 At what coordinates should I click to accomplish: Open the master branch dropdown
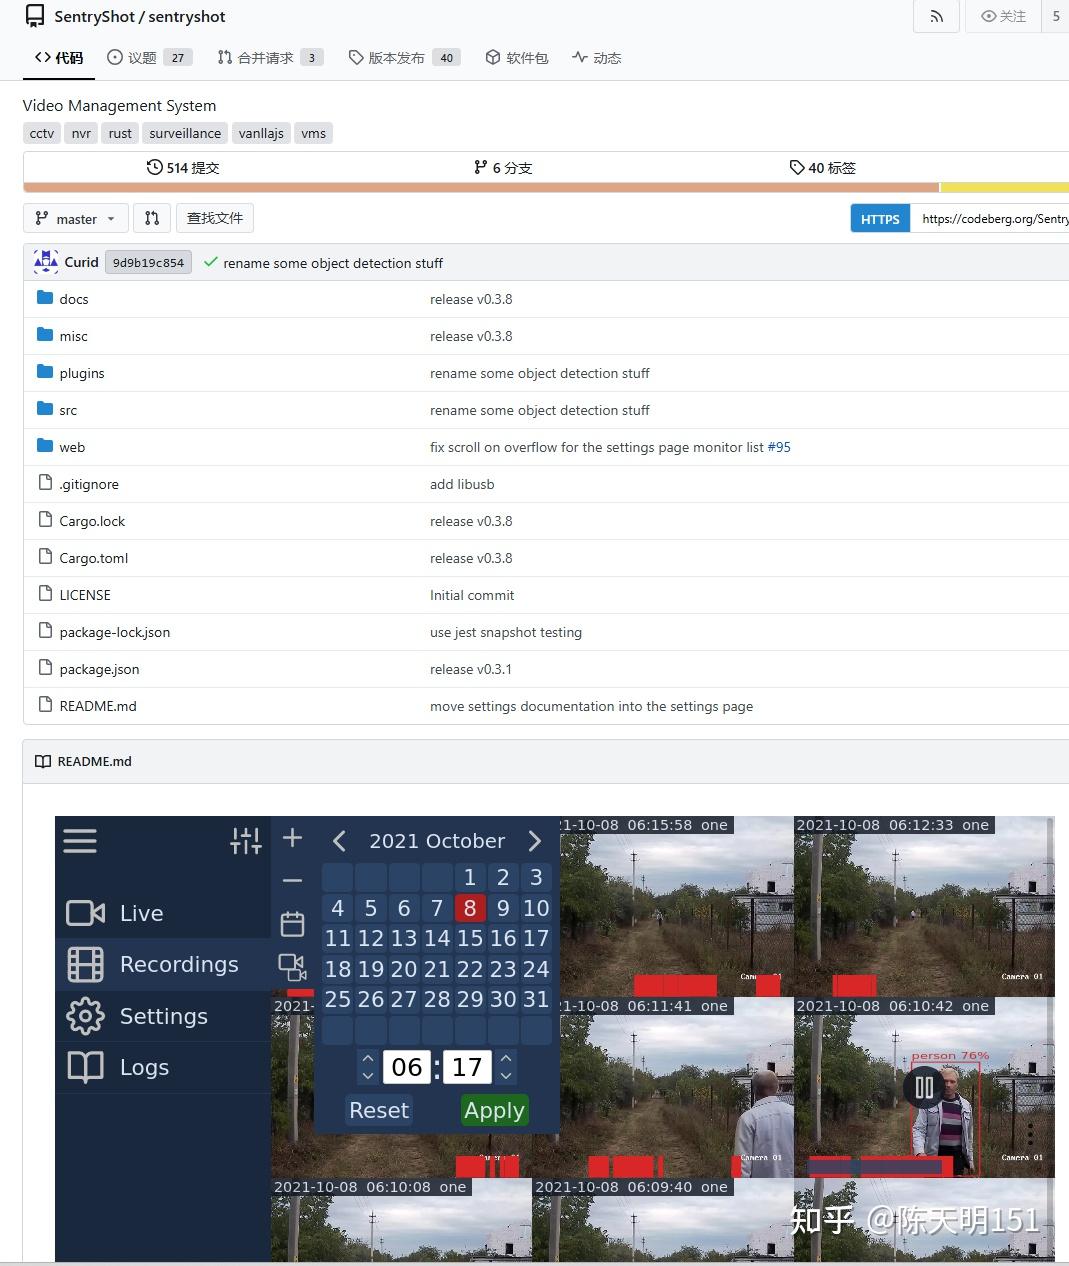pos(74,217)
